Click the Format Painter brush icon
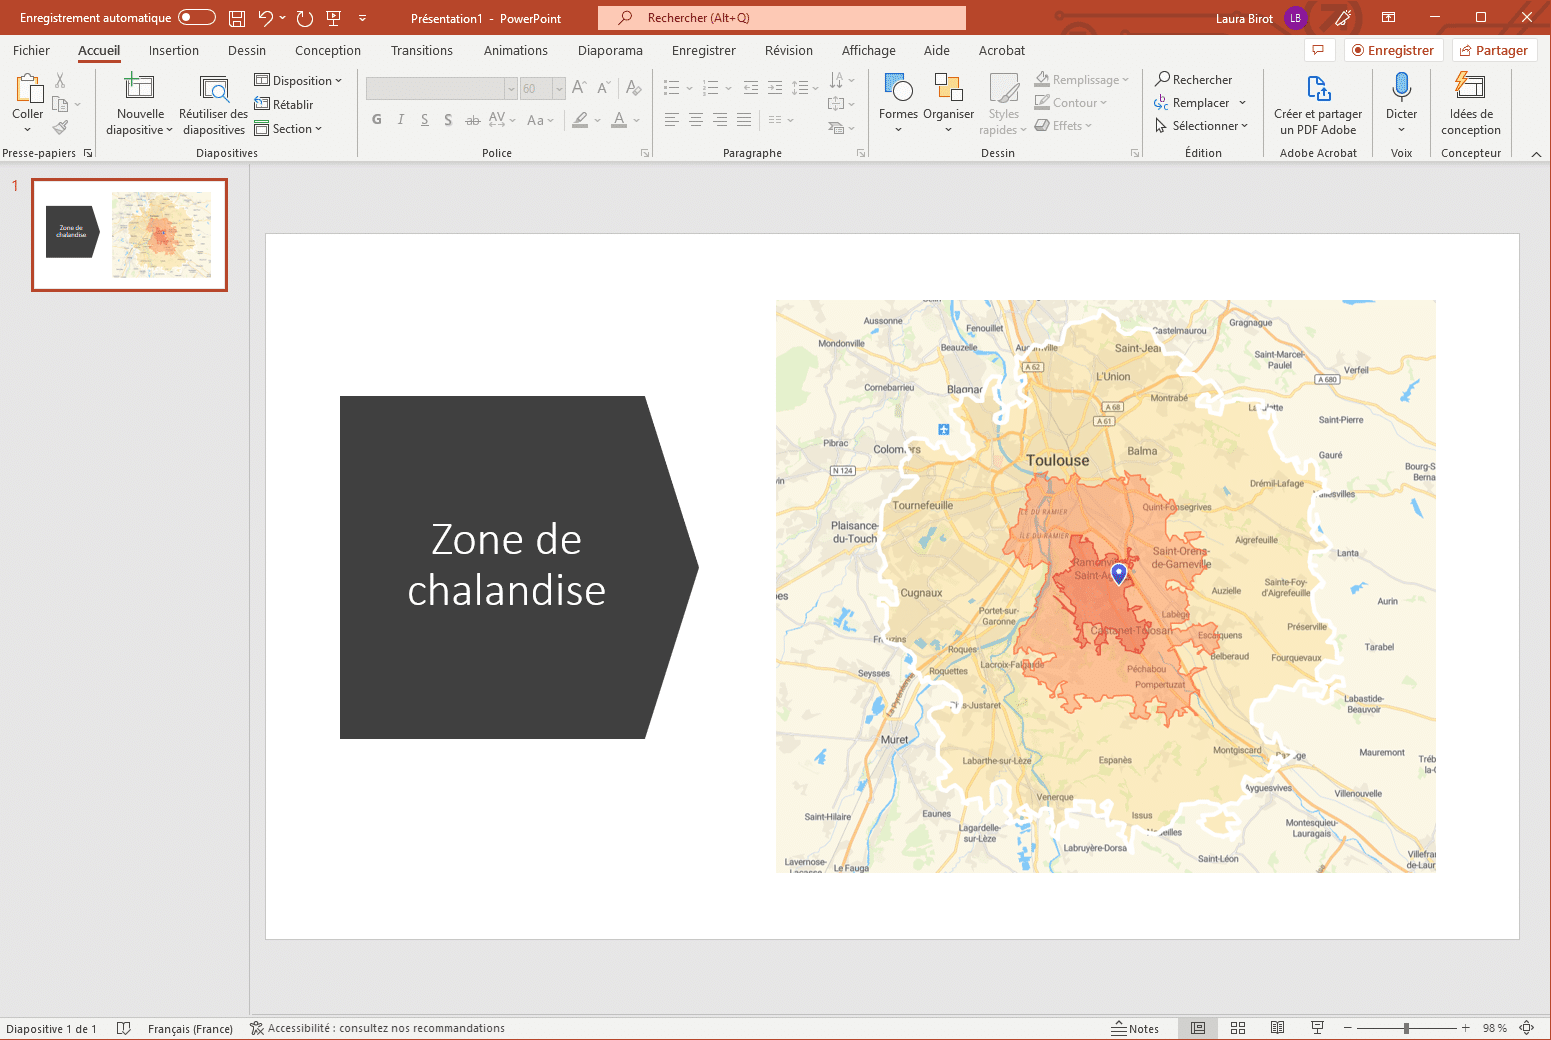This screenshot has width=1551, height=1040. [x=61, y=127]
